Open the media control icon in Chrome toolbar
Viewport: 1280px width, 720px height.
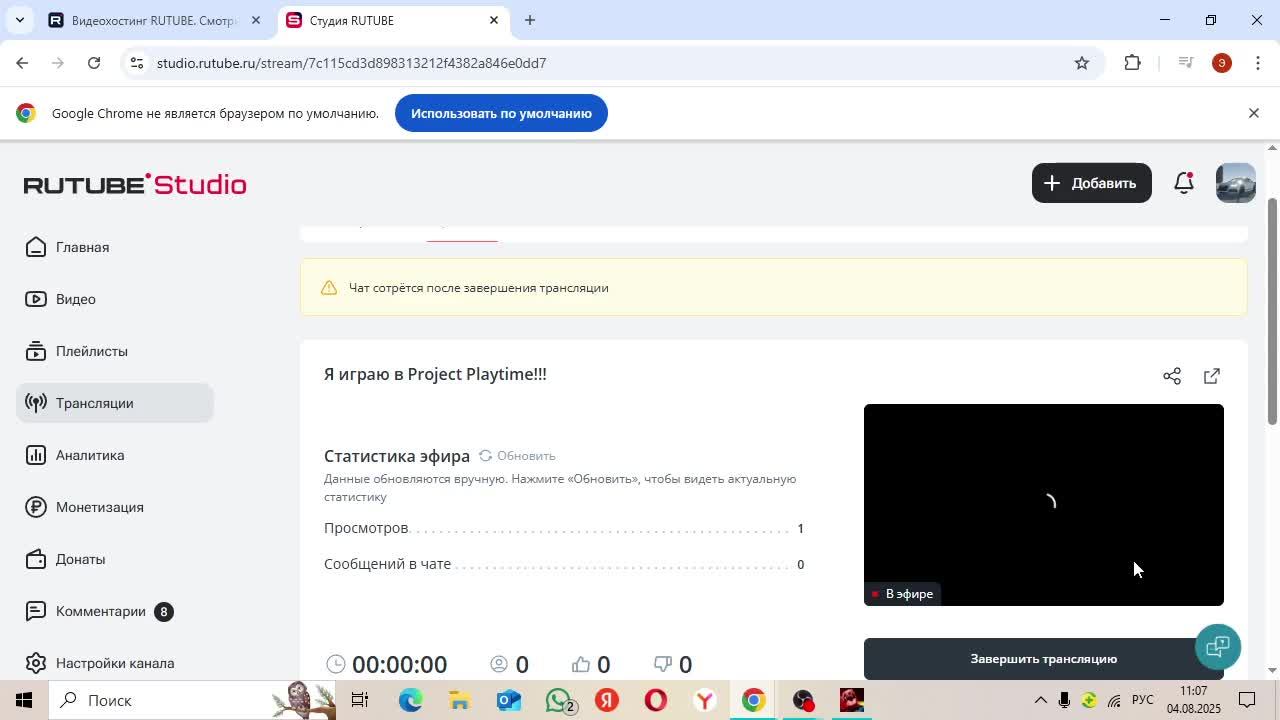(1186, 63)
